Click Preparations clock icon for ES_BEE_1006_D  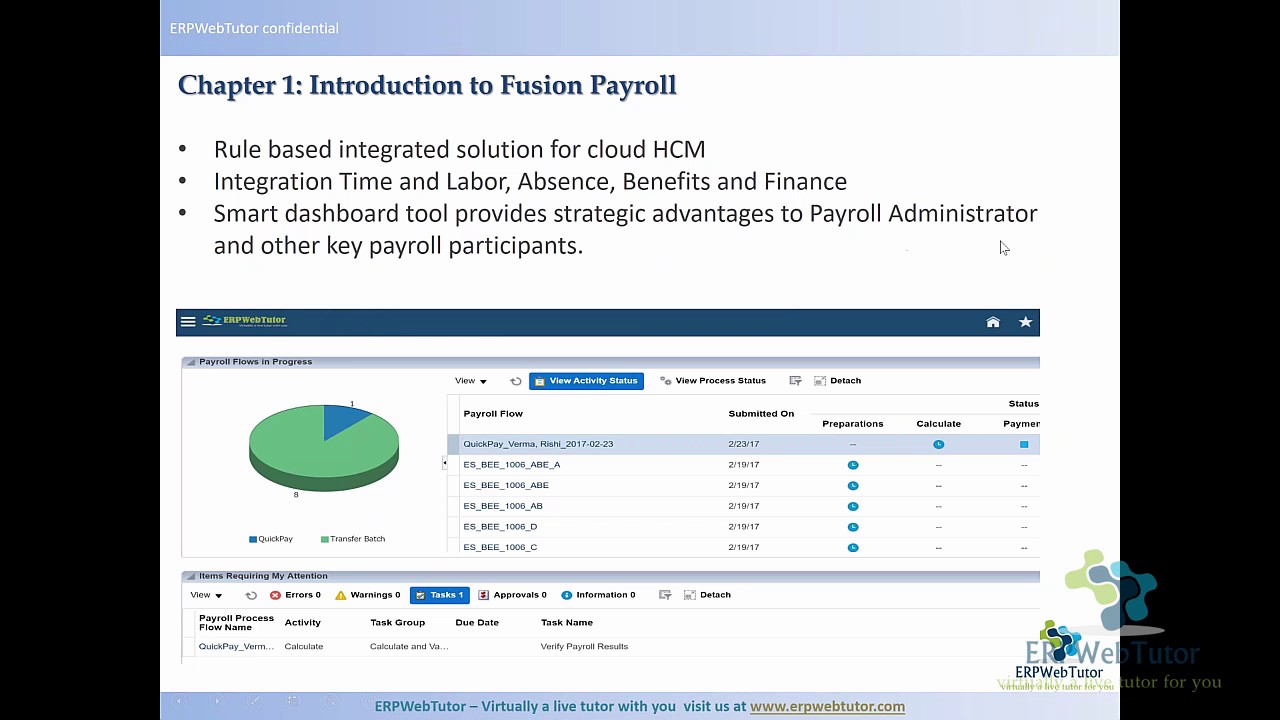tap(853, 527)
